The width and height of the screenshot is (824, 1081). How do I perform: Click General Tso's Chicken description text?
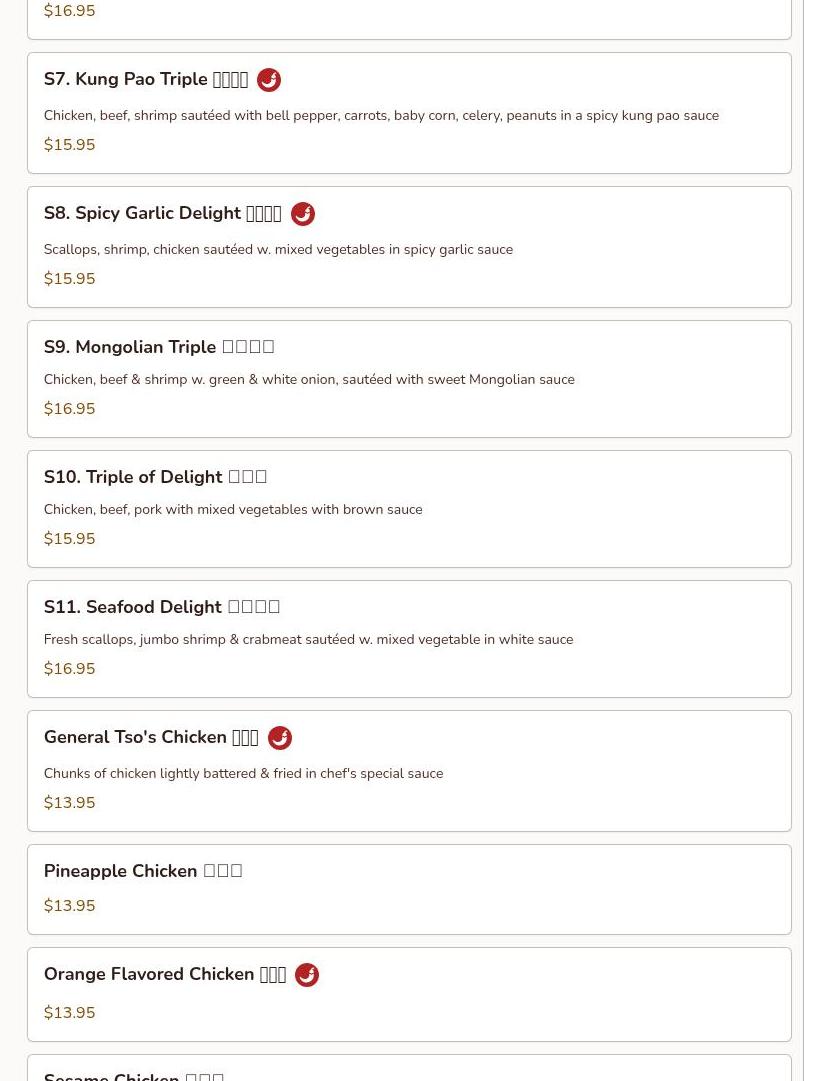[243, 774]
